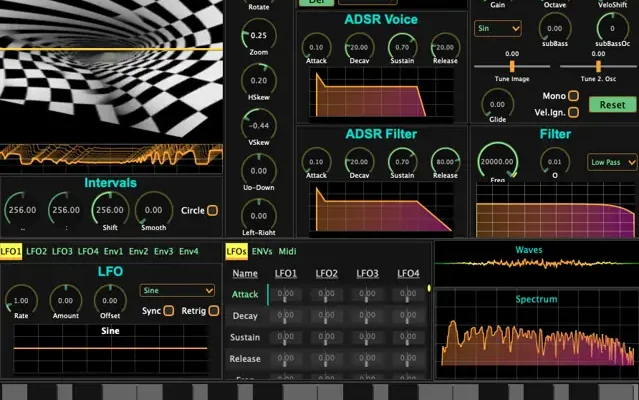
Task: Open the Env4 tab
Action: (x=189, y=251)
